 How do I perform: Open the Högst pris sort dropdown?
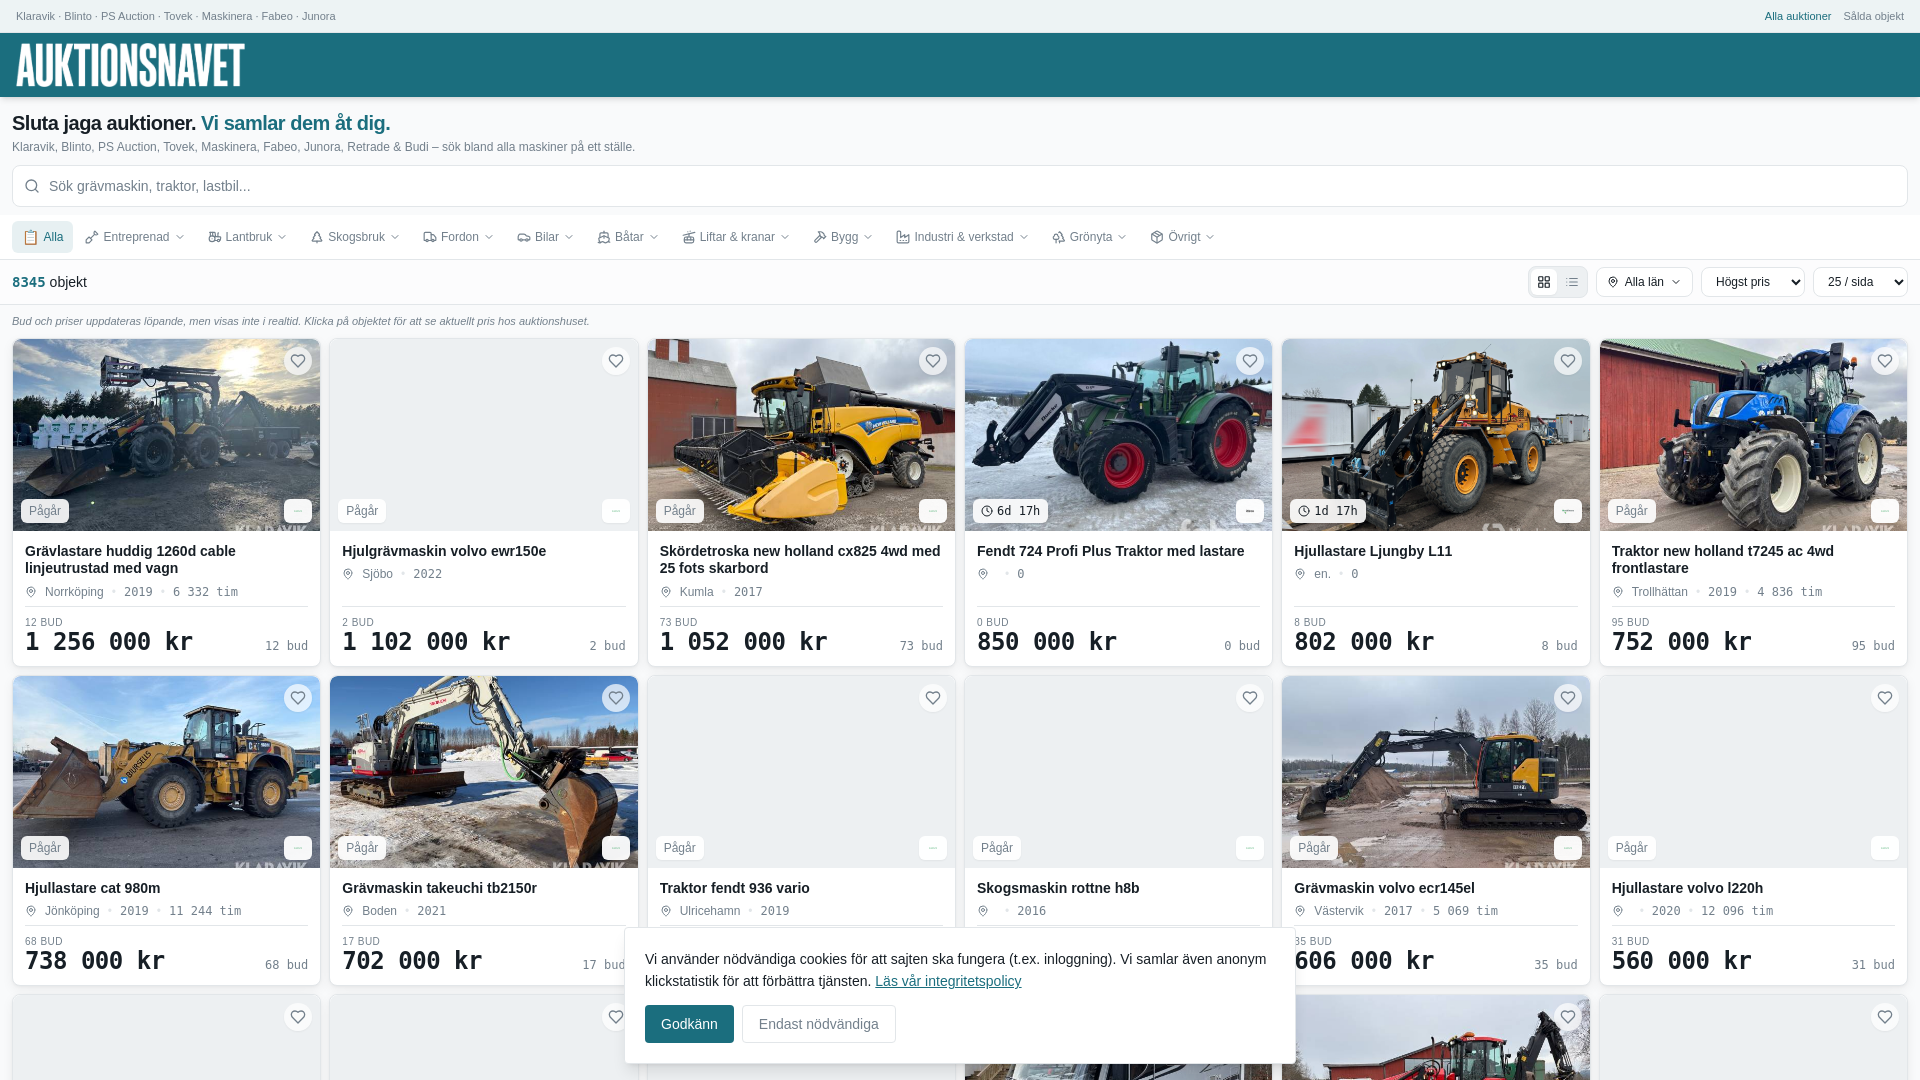point(1753,282)
